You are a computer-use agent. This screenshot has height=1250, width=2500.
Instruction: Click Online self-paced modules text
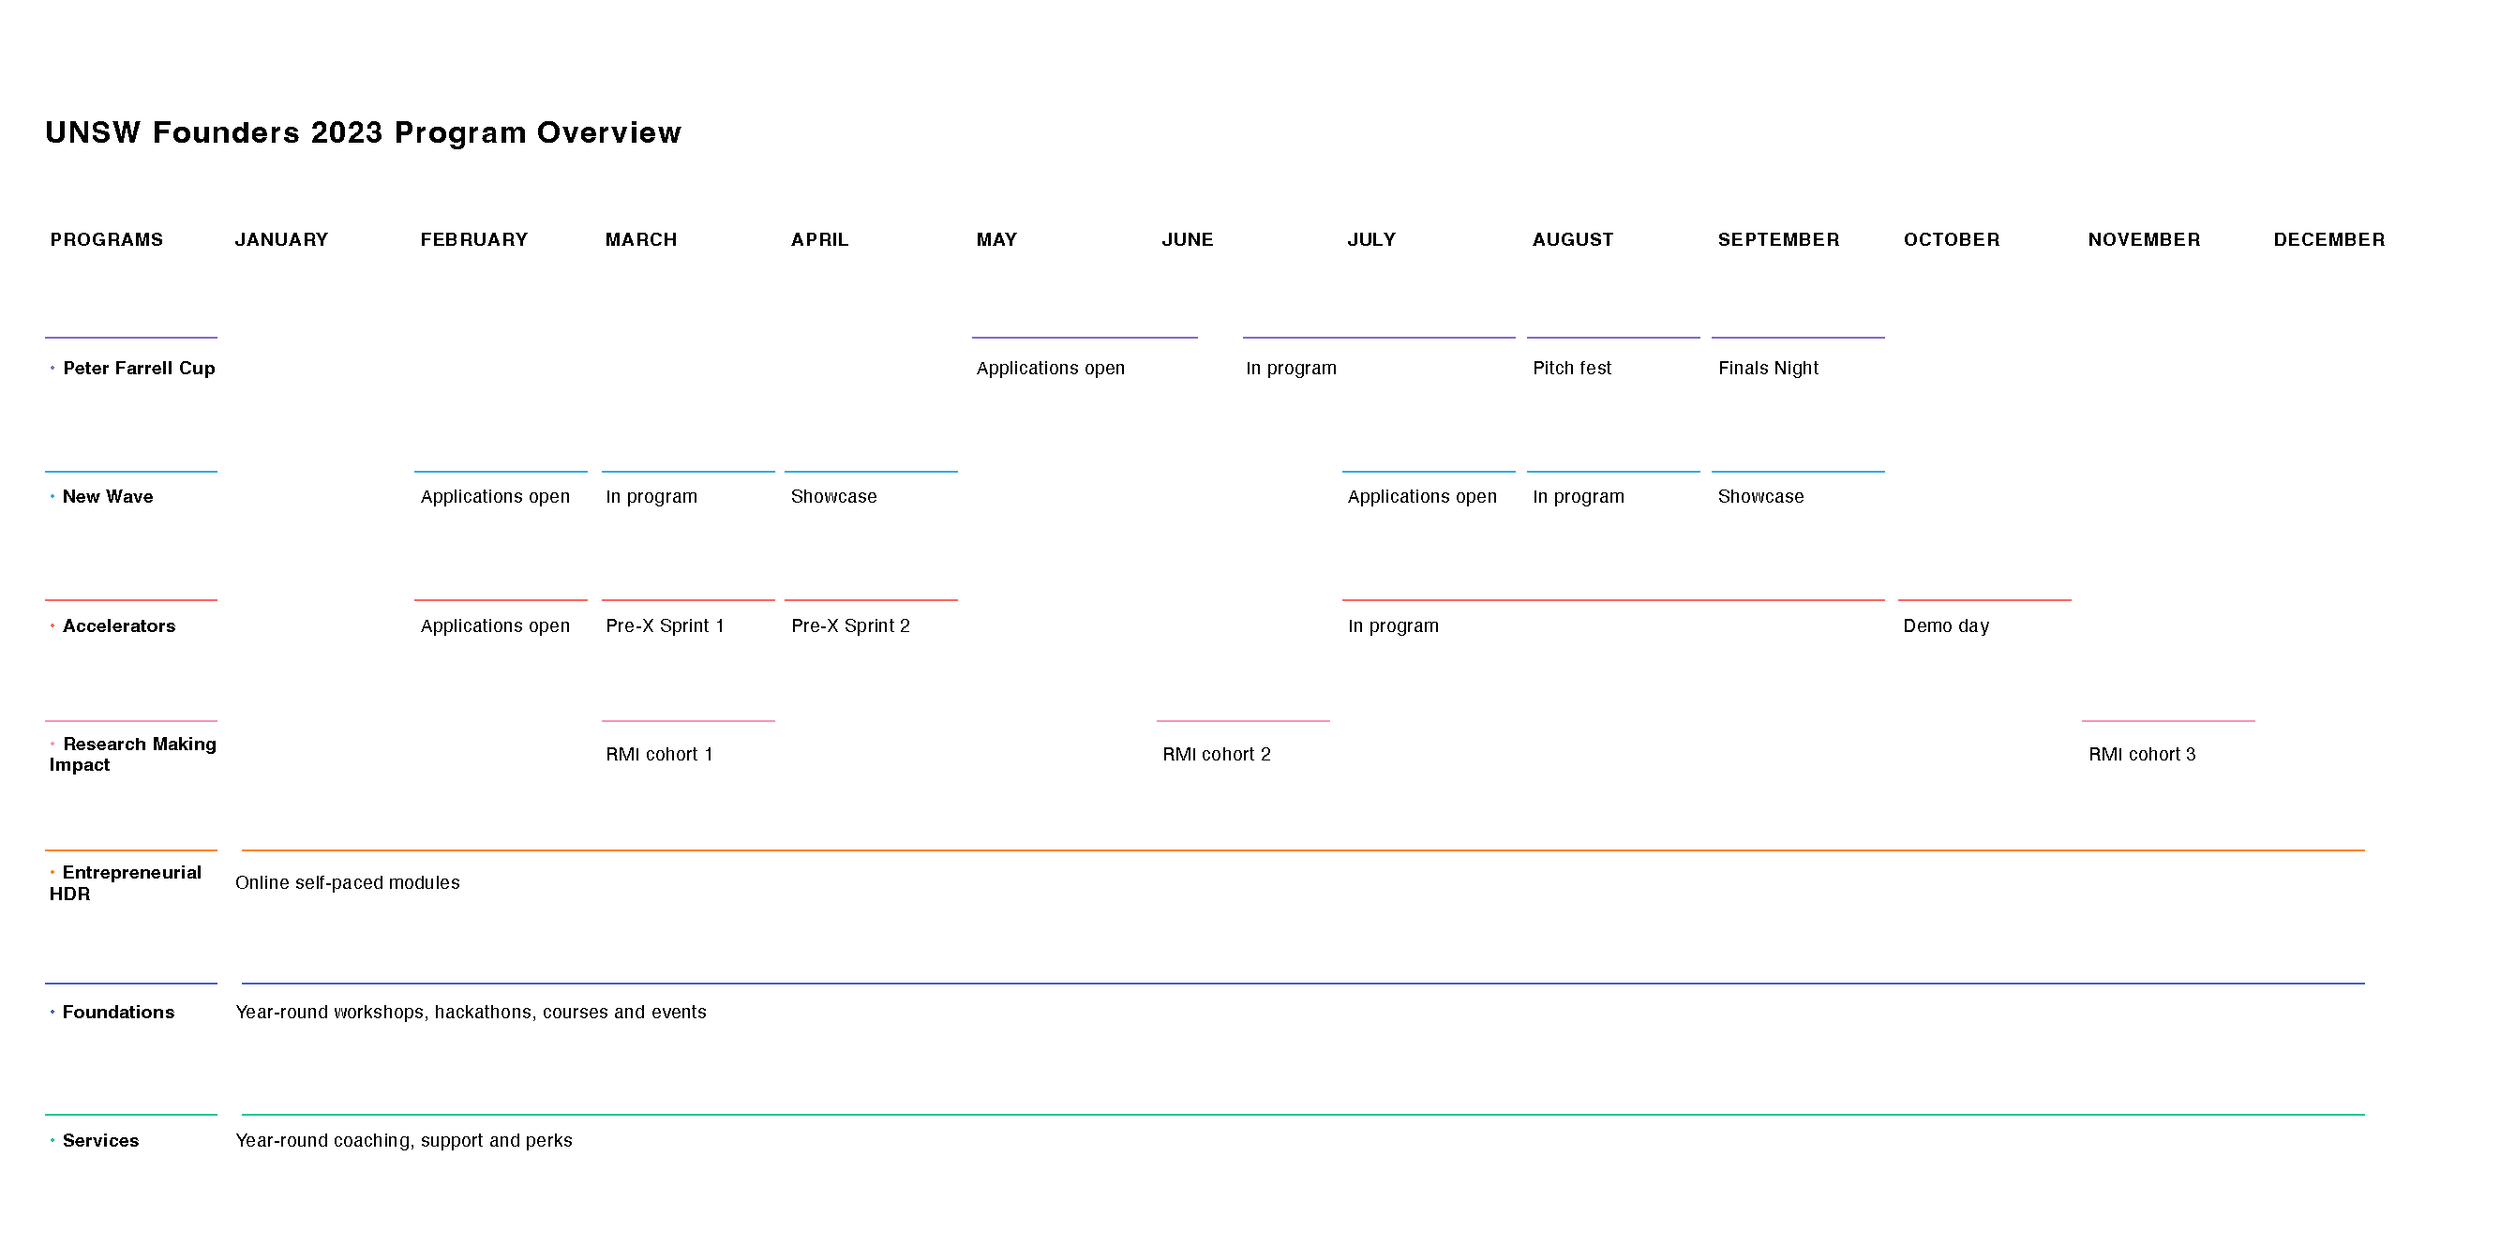point(348,883)
